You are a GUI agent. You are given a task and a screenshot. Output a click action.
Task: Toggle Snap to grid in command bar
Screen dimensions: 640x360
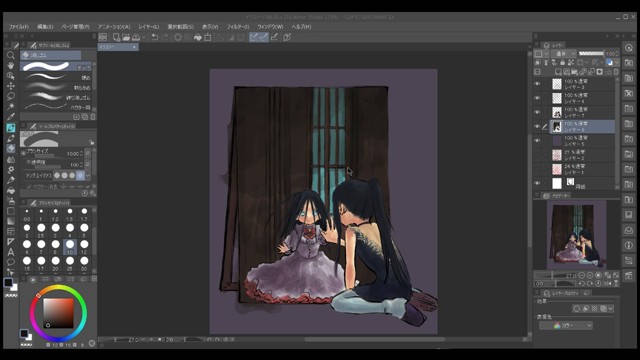[274, 37]
